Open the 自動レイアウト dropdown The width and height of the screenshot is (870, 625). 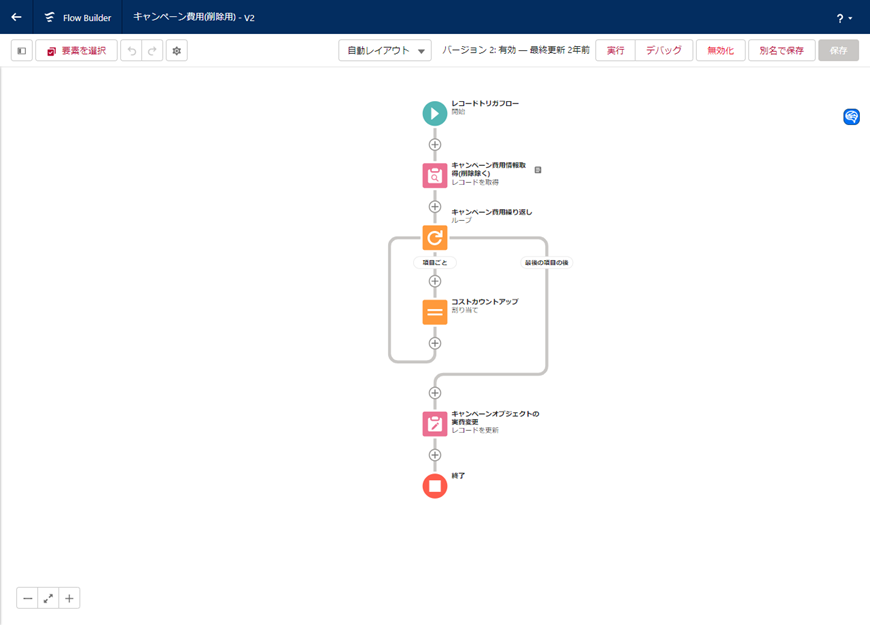385,51
